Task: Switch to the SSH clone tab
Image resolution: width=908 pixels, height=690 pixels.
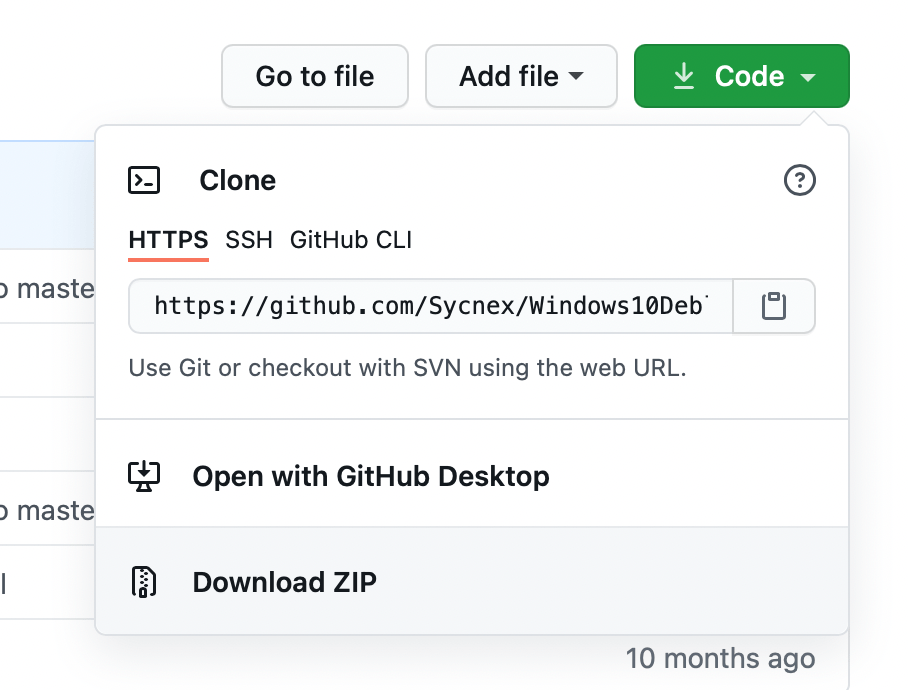Action: pos(249,240)
